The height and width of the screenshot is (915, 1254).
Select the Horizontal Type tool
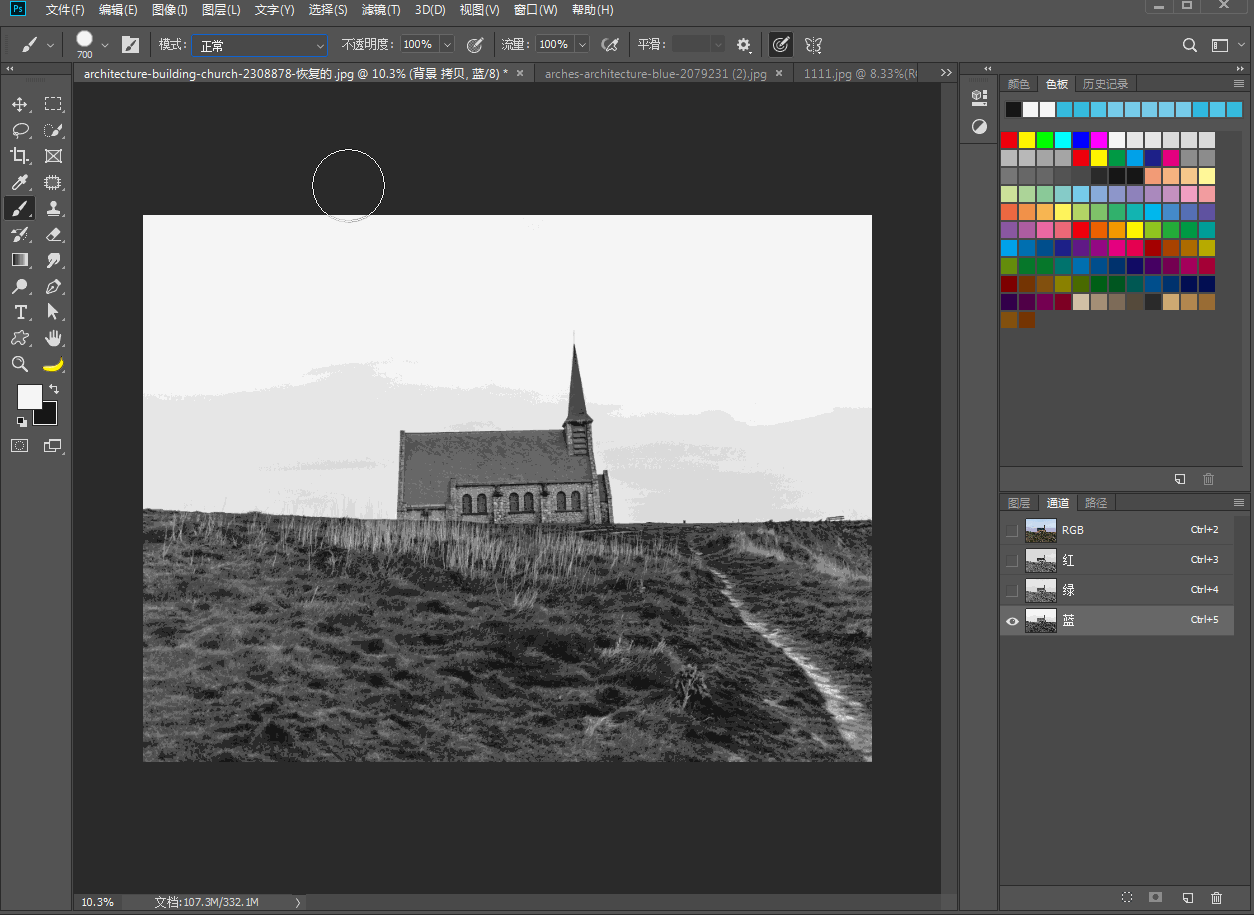pyautogui.click(x=20, y=312)
